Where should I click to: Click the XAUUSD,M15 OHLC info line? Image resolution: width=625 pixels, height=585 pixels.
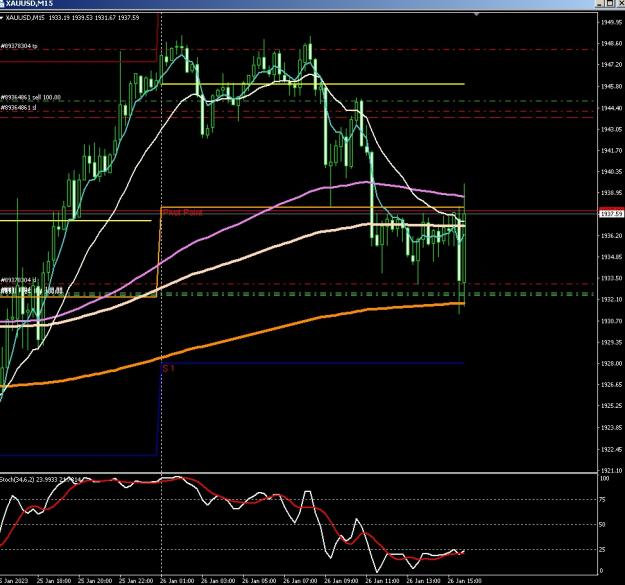click(x=72, y=18)
